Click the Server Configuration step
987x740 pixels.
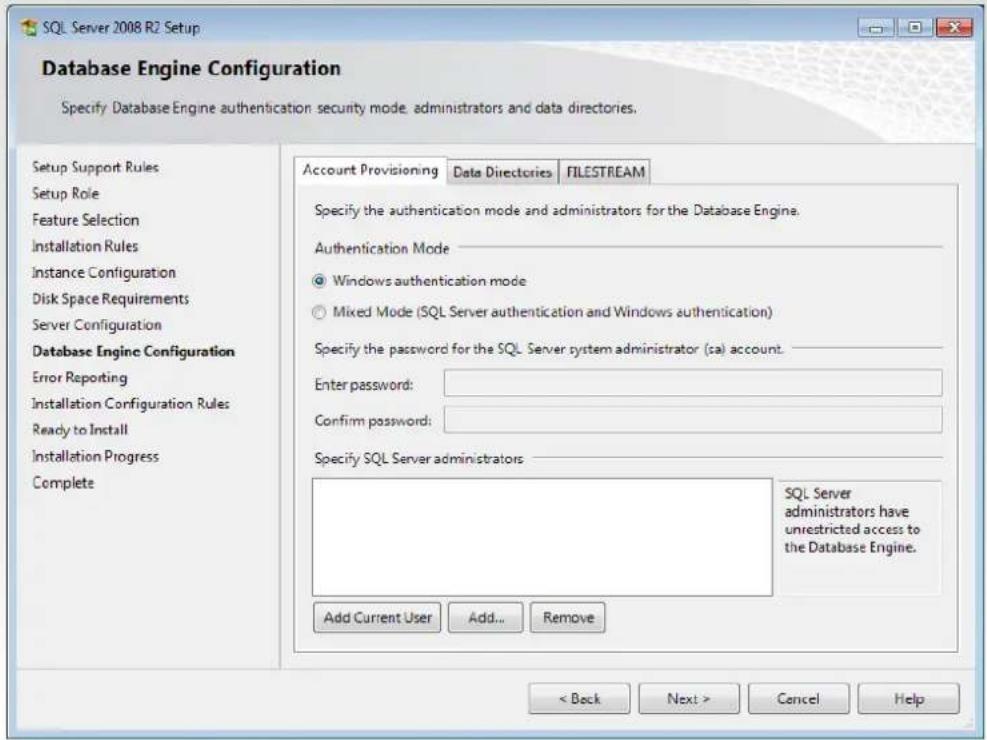point(97,325)
